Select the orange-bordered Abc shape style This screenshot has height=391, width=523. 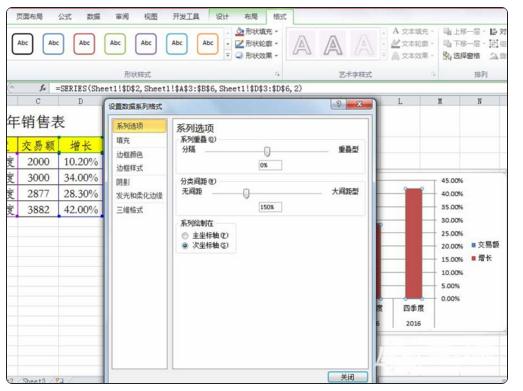pyautogui.click(x=208, y=43)
